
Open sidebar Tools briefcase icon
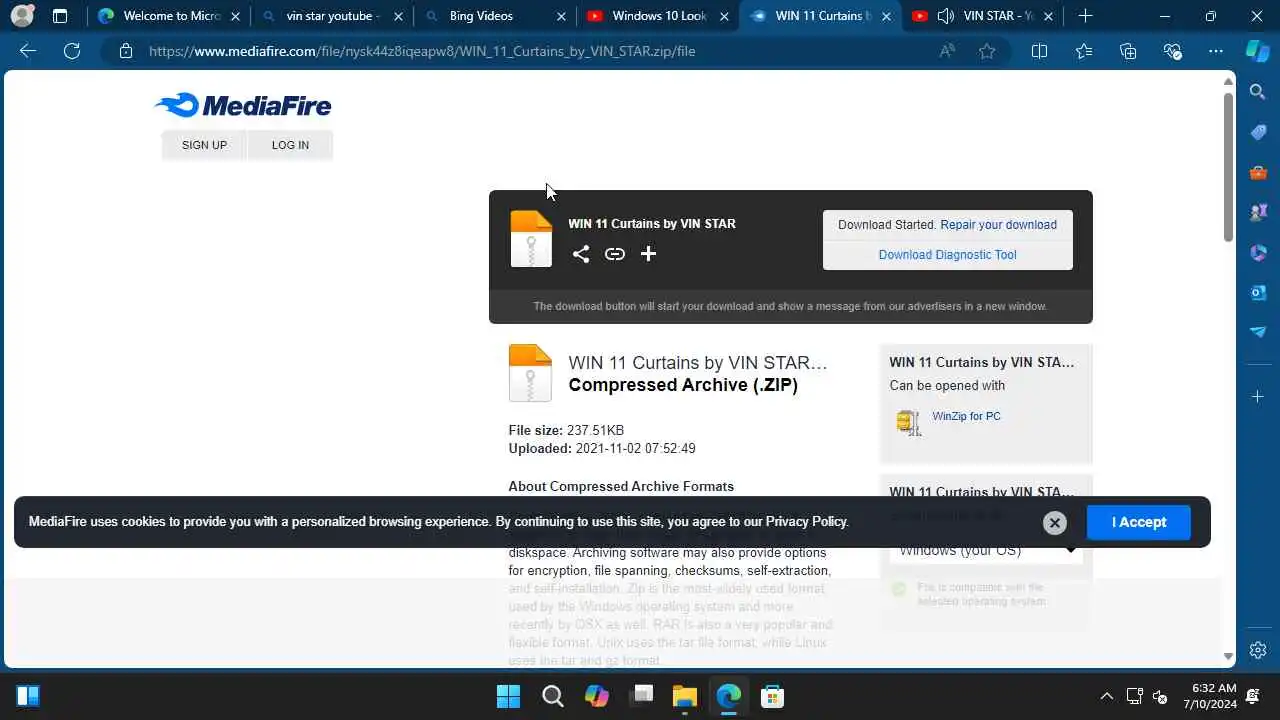(x=1258, y=172)
